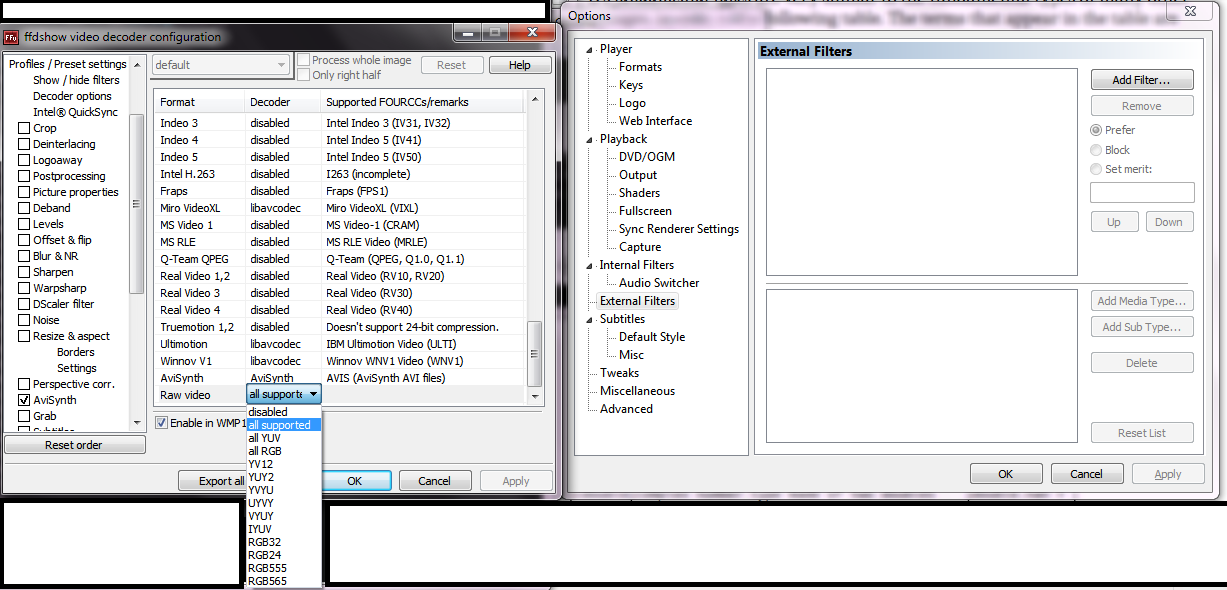Click the codec list scroll down arrow
The image size is (1227, 590).
(x=535, y=397)
